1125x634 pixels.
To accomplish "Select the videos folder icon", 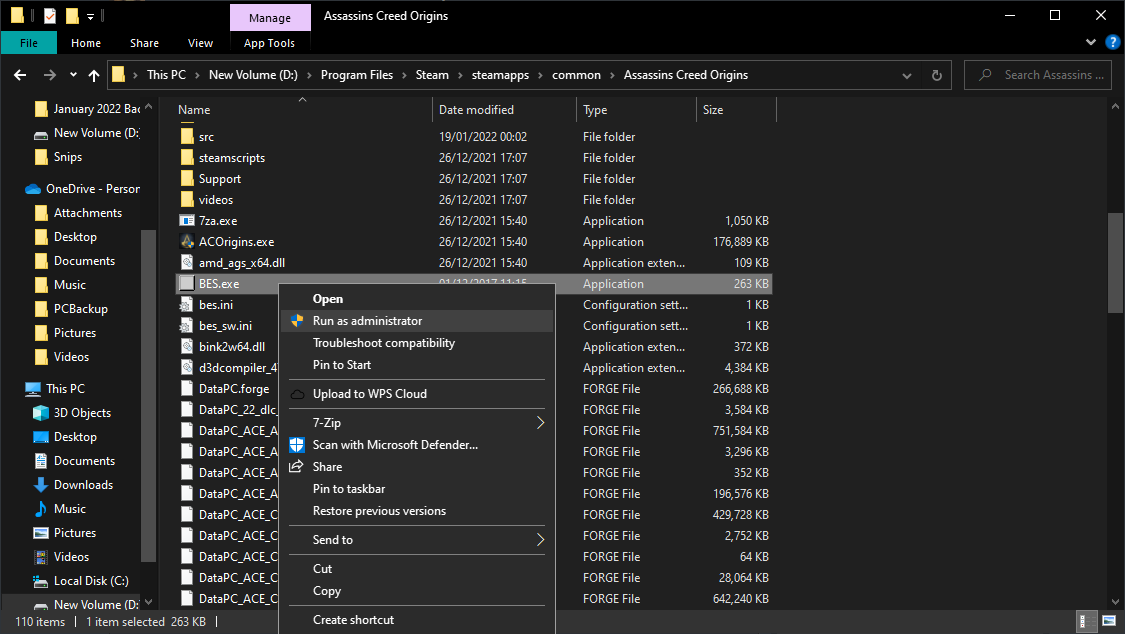I will point(187,199).
